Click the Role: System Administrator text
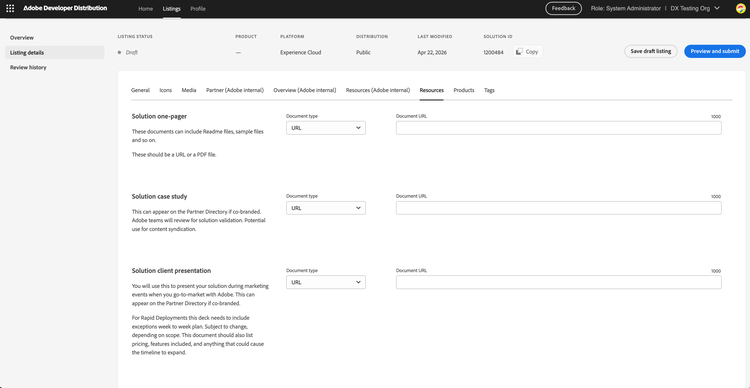The image size is (750, 388). [x=626, y=9]
